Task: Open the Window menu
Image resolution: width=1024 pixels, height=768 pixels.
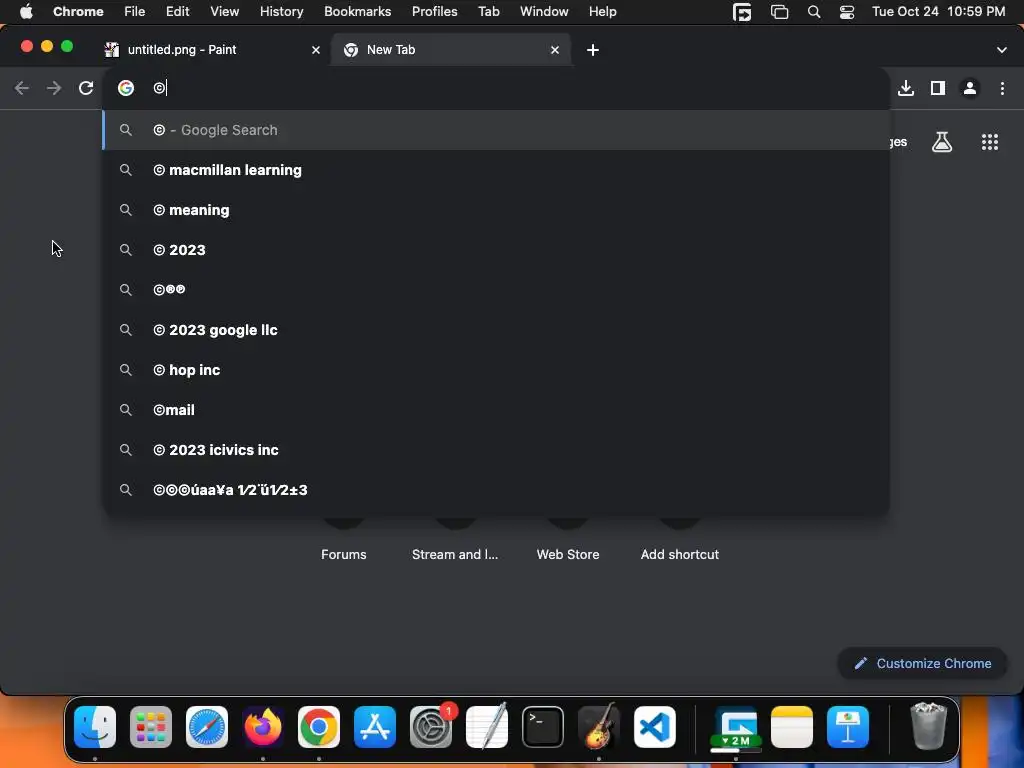Action: click(544, 12)
